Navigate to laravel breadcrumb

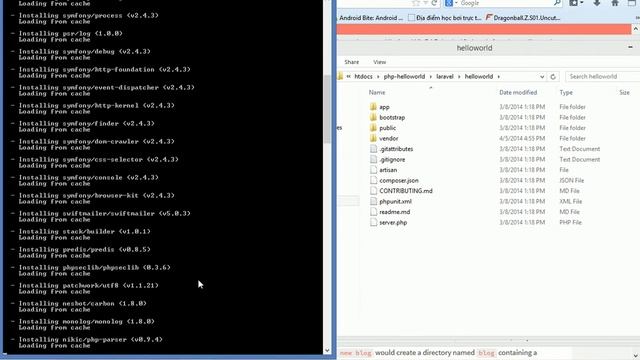tap(445, 77)
